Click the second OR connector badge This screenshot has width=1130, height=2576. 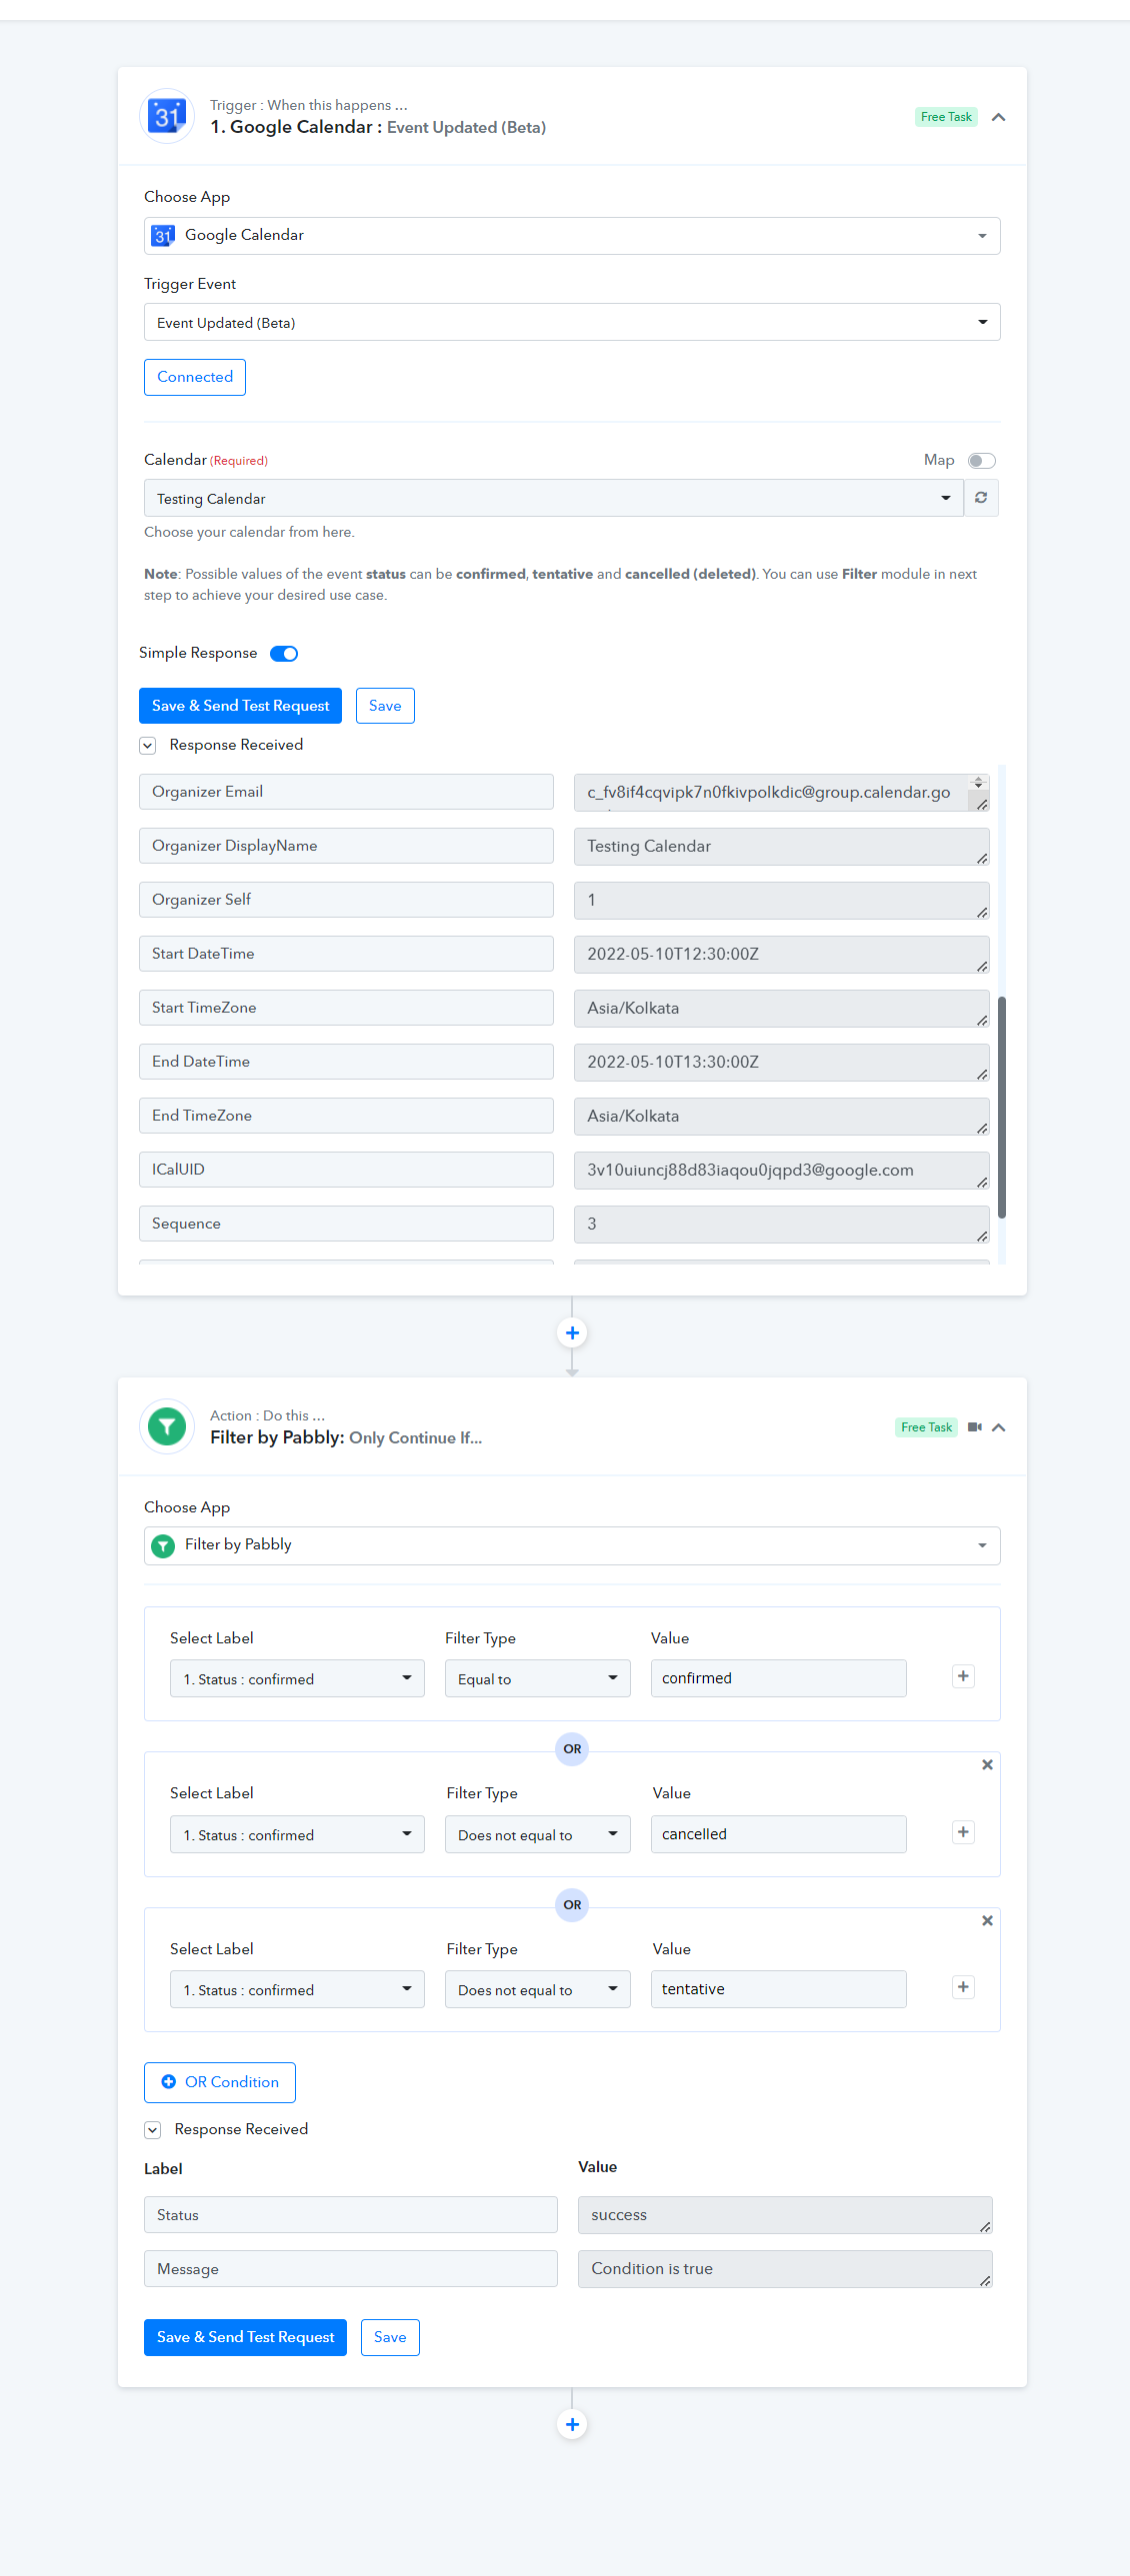(x=572, y=1905)
